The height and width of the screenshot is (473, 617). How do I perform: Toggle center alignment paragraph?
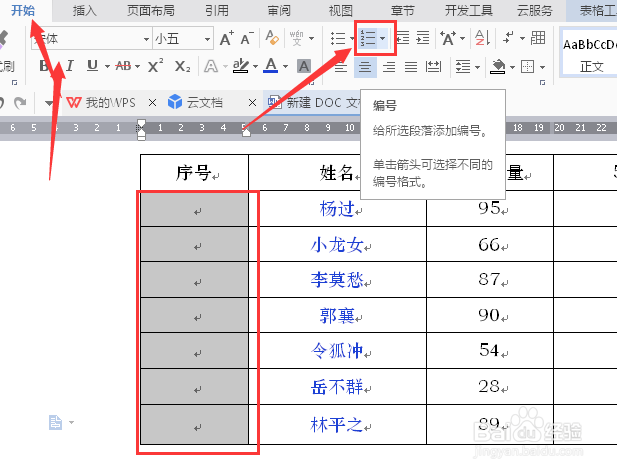click(x=365, y=67)
